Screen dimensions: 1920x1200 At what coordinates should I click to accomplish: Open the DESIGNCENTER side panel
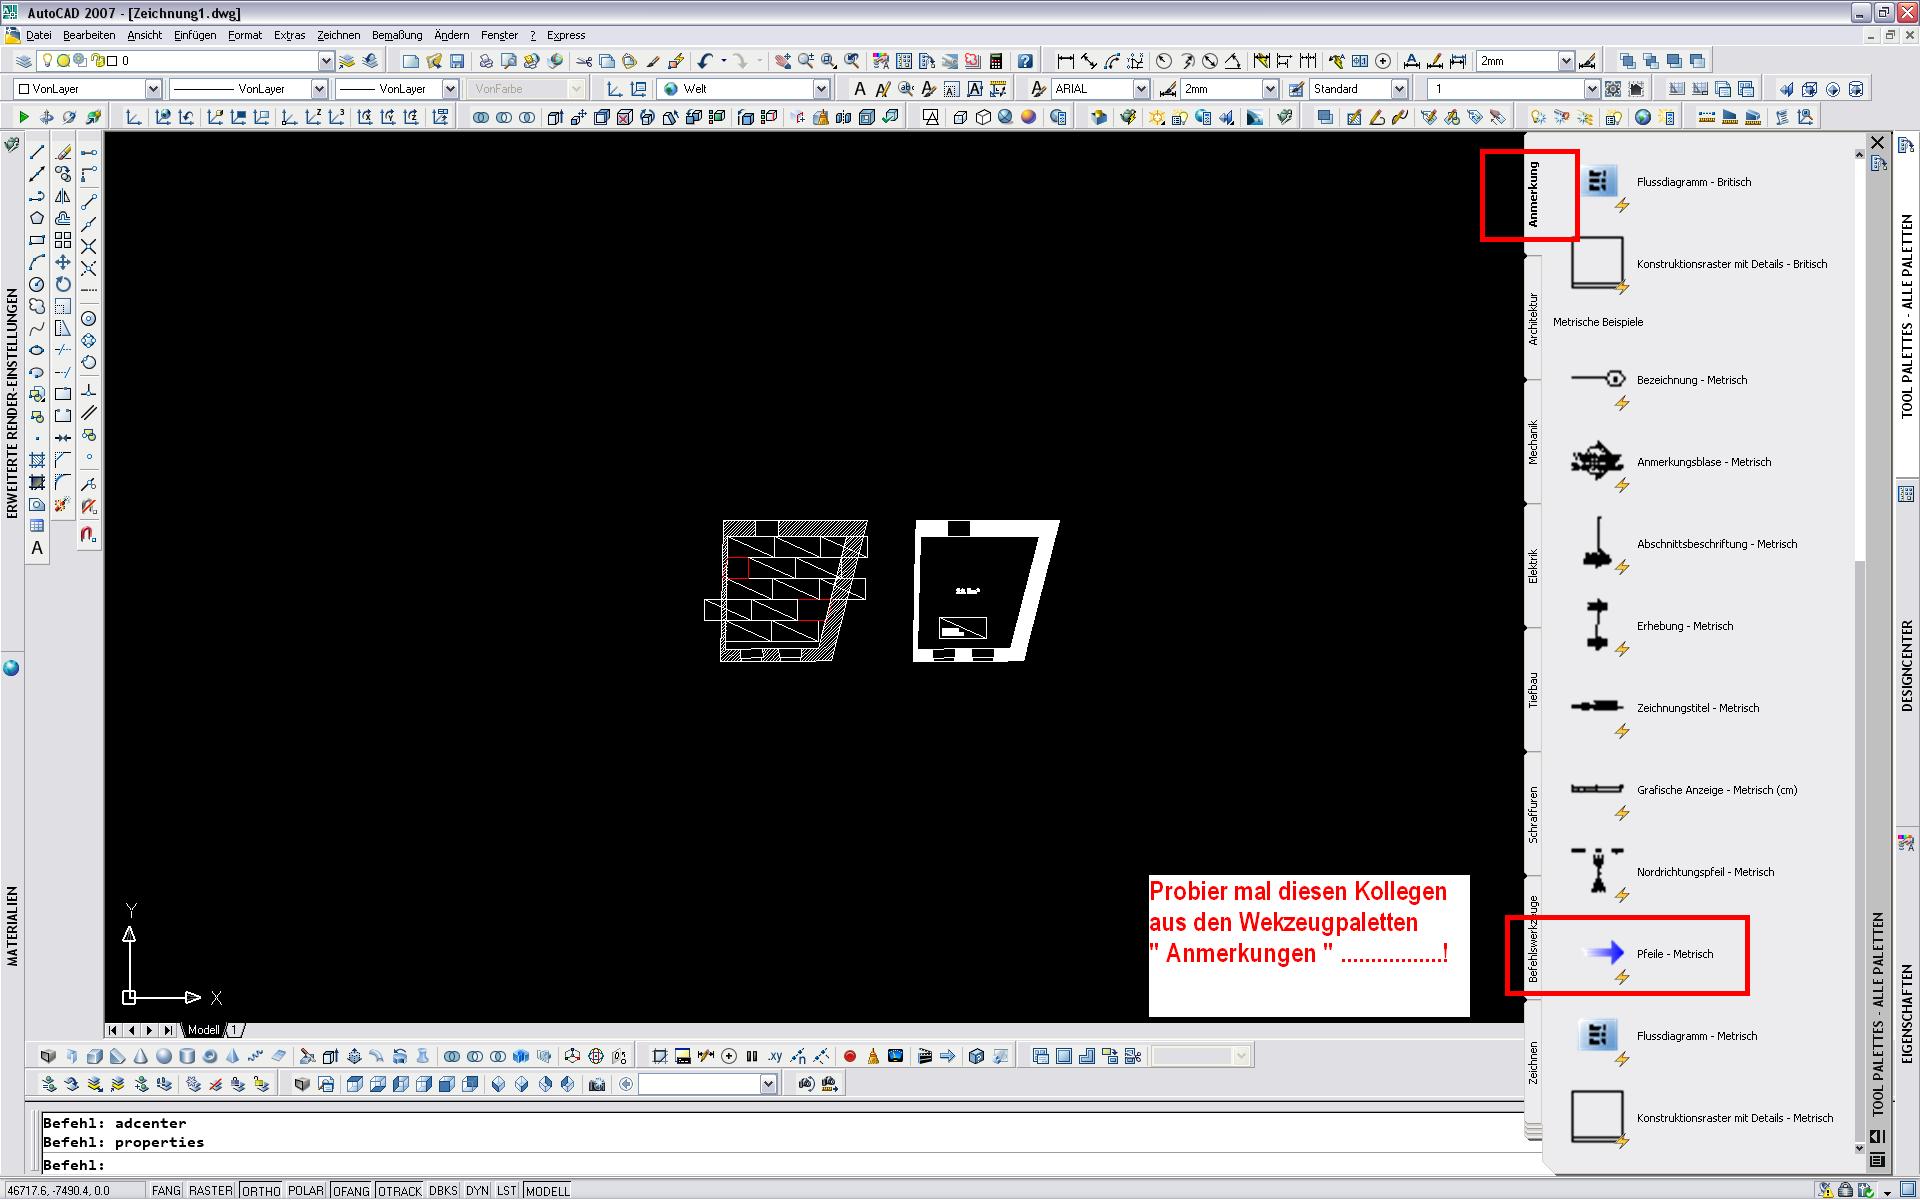[x=1906, y=666]
